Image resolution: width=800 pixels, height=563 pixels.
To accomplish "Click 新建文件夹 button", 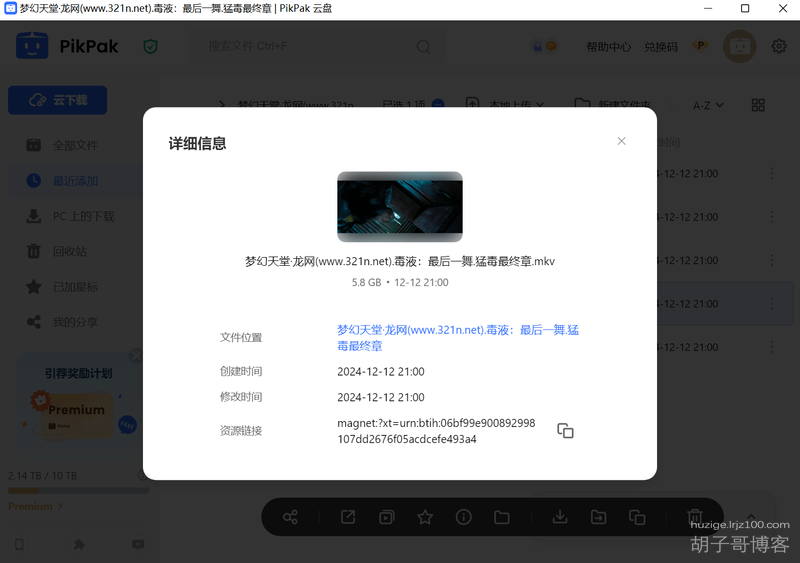I will (612, 105).
